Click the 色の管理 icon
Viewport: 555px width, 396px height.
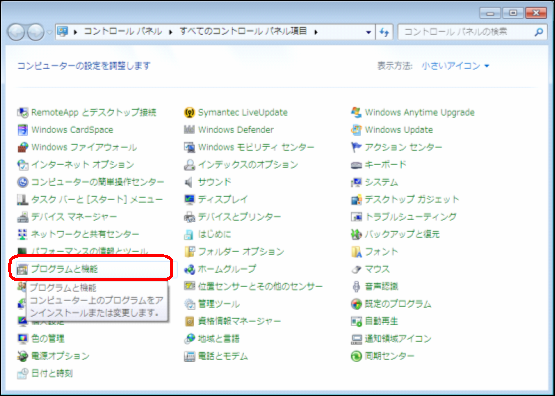point(22,339)
